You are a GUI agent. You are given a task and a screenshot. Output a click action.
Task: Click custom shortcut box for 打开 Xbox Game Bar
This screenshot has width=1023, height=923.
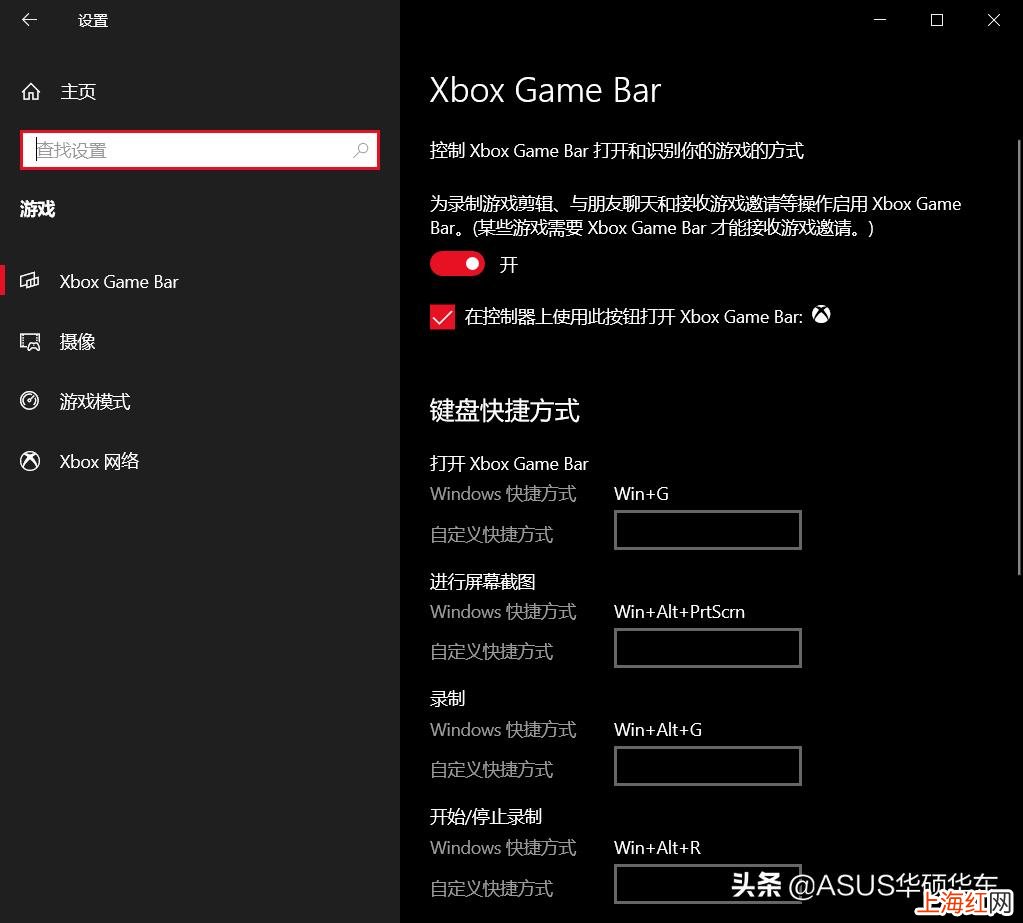coord(707,530)
